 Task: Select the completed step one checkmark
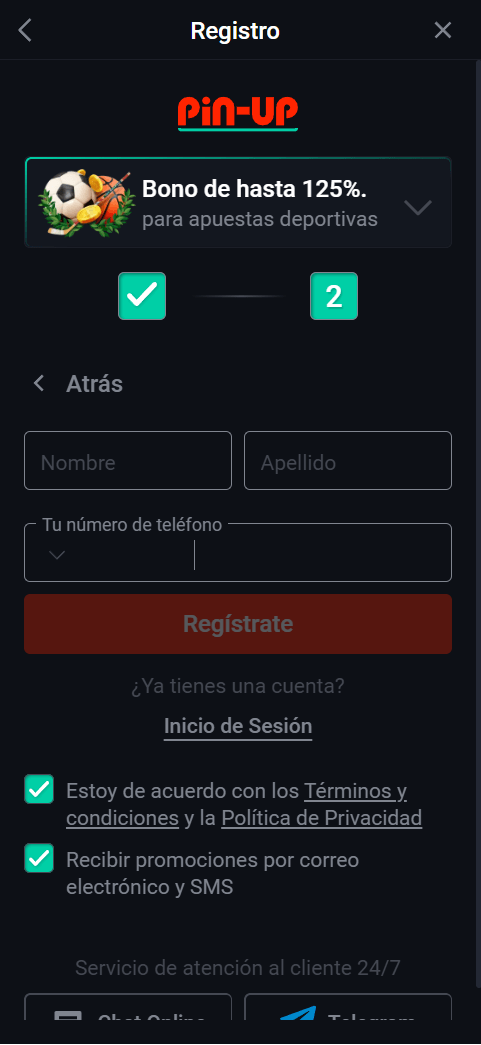(142, 296)
